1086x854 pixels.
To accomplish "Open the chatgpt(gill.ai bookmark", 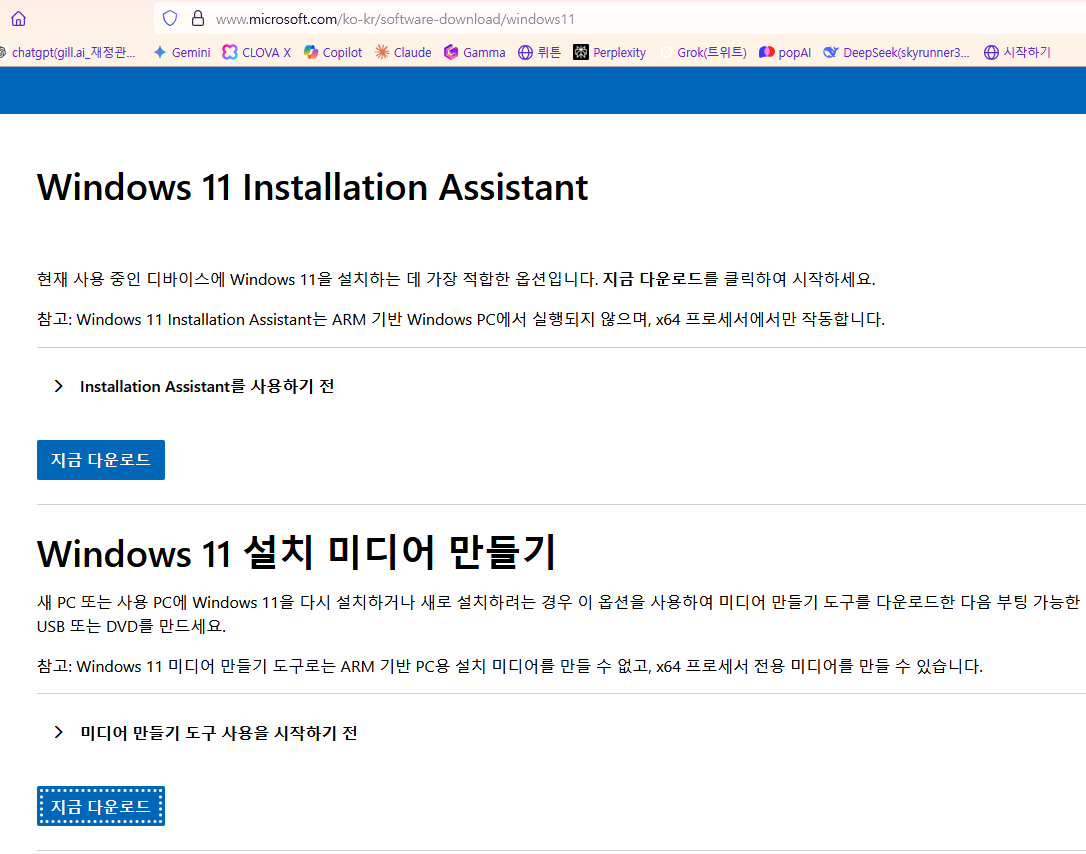I will click(x=68, y=53).
